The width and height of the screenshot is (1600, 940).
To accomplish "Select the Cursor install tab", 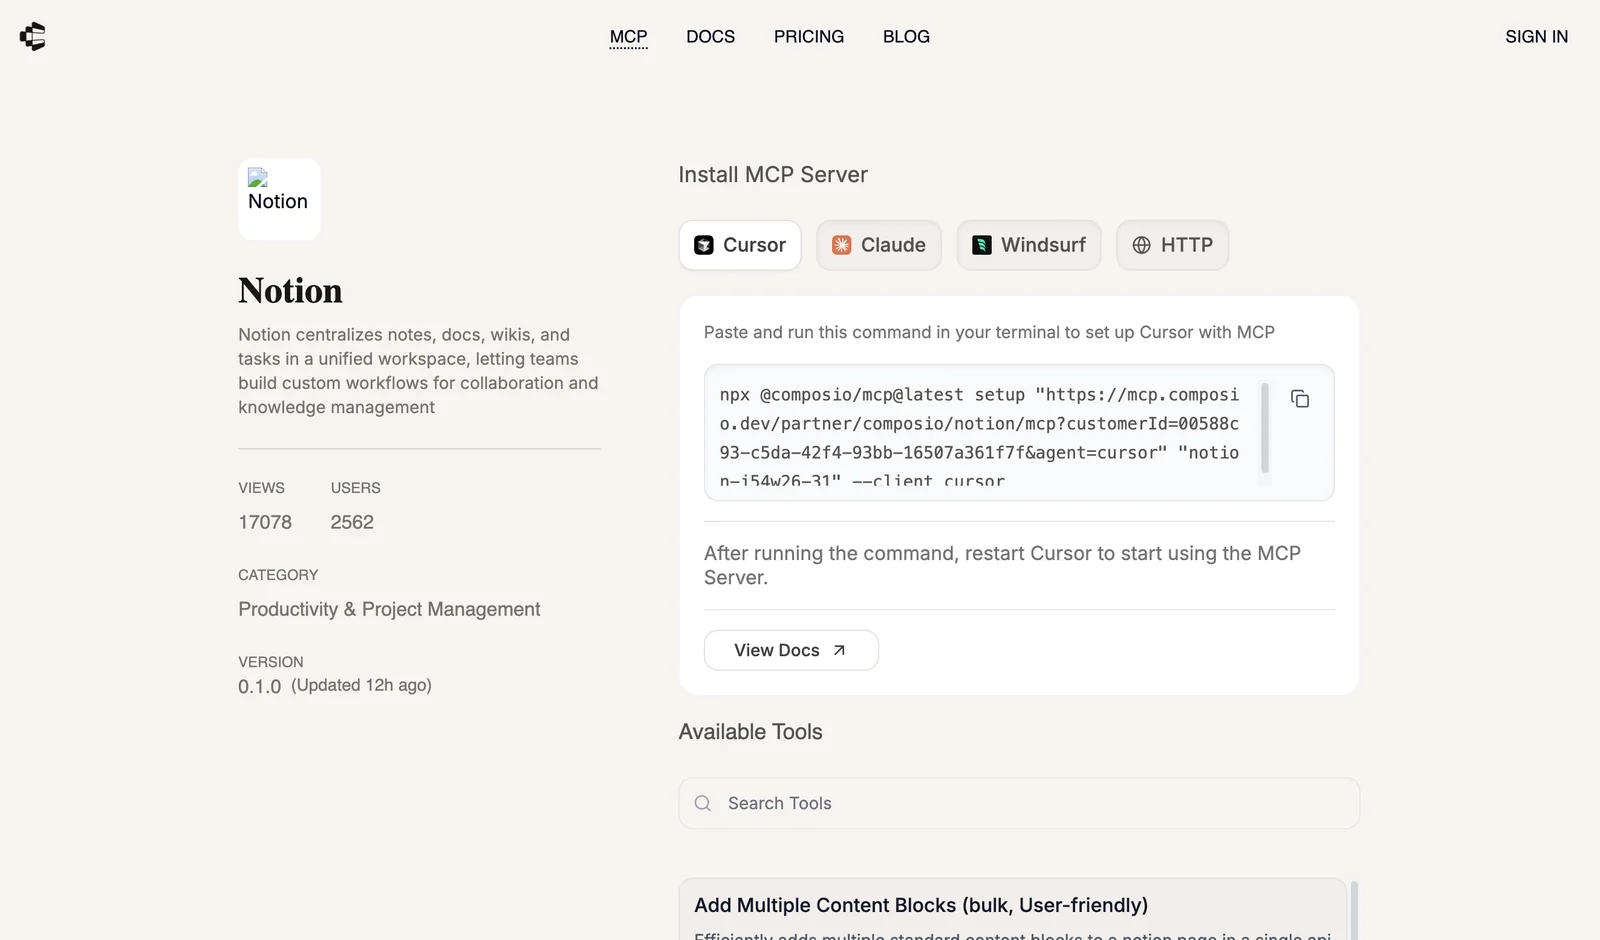I will [740, 245].
